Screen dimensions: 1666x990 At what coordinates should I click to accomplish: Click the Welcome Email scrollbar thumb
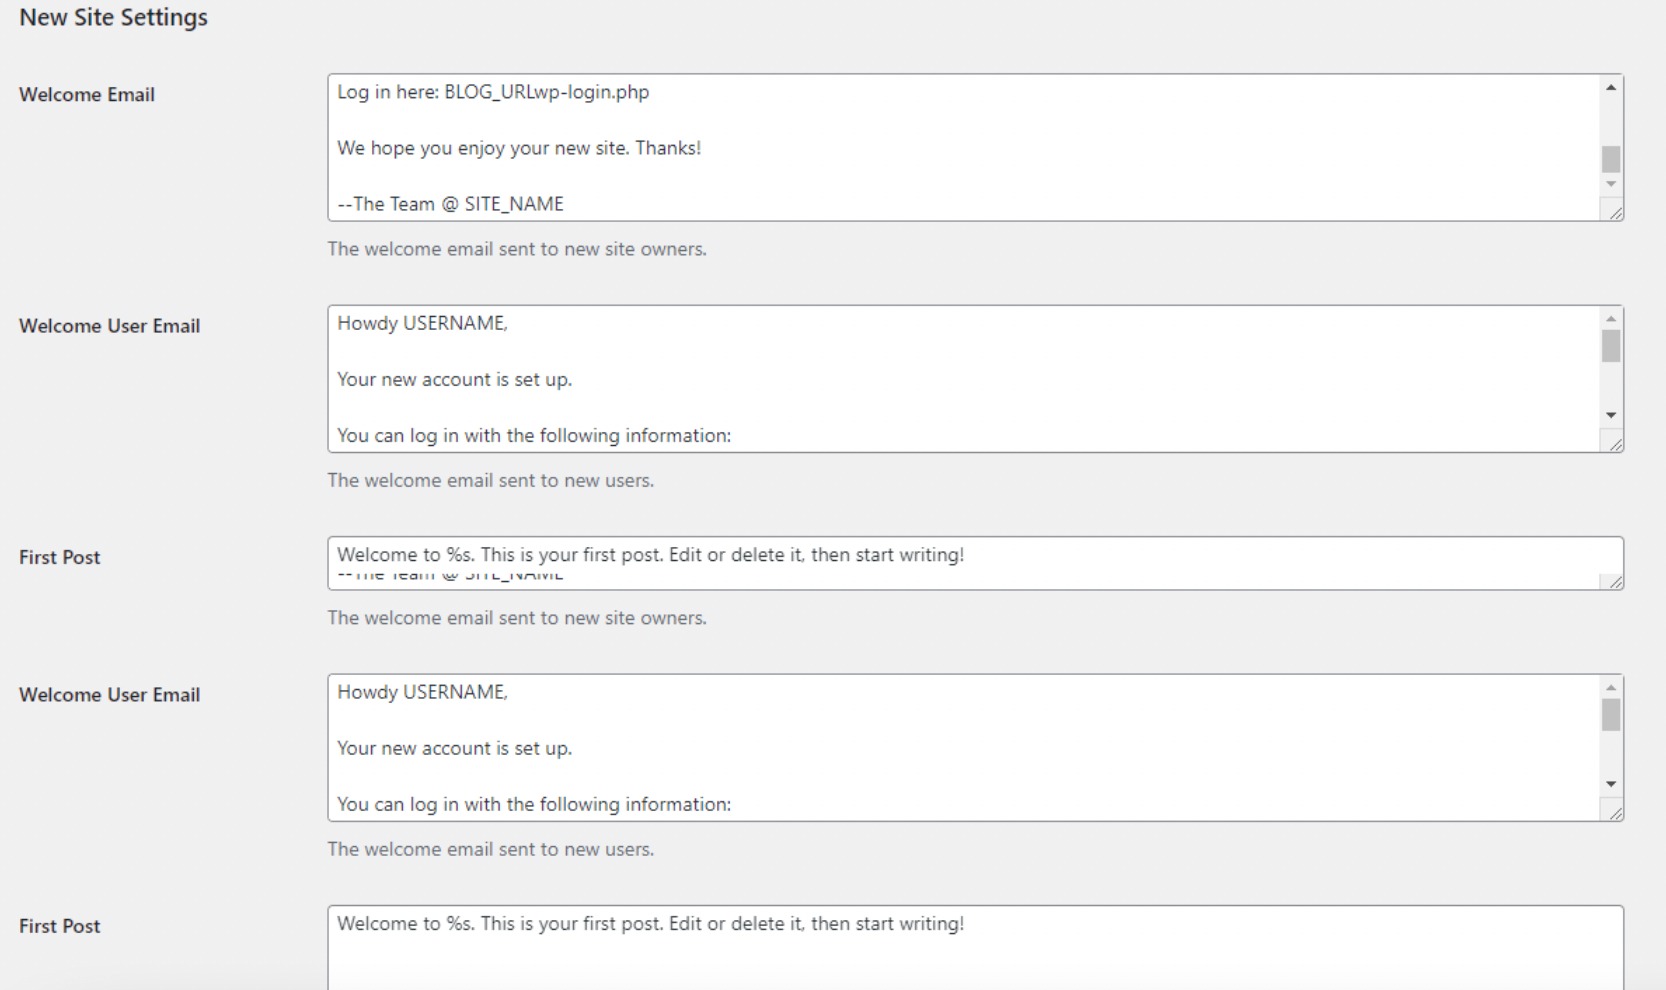(1609, 158)
